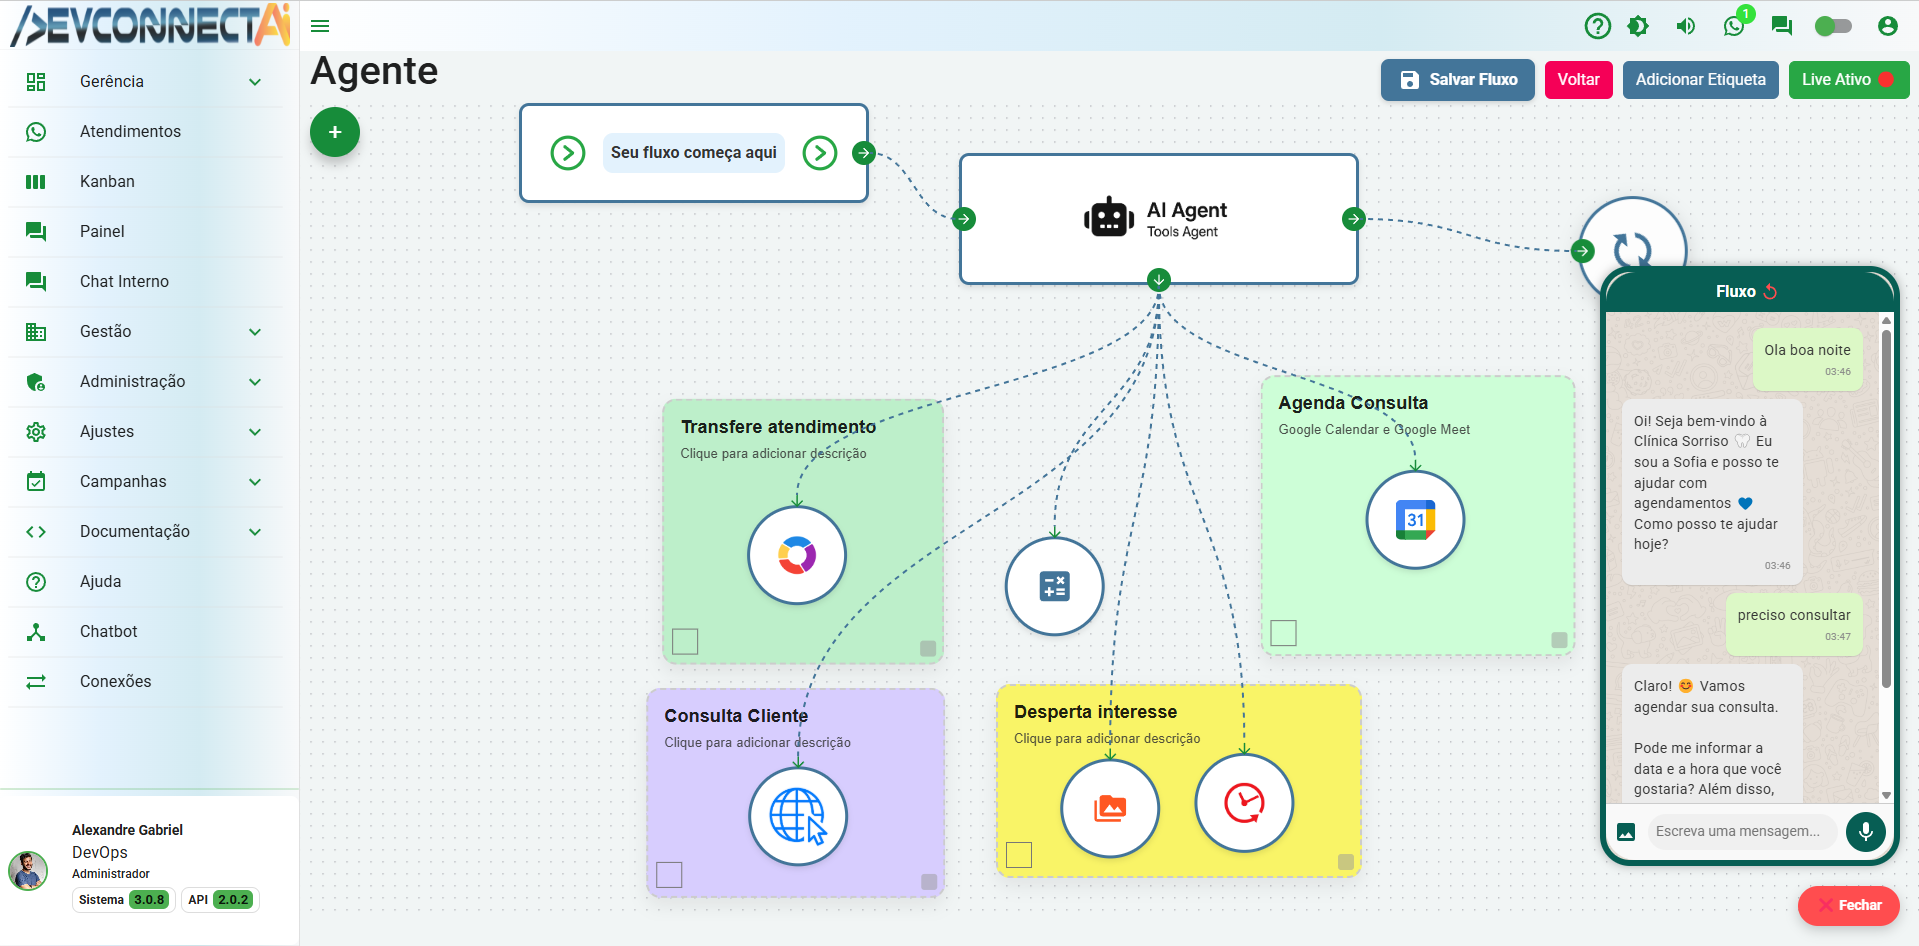Toggle the switch in the top bar
The image size is (1919, 946).
point(1834,26)
